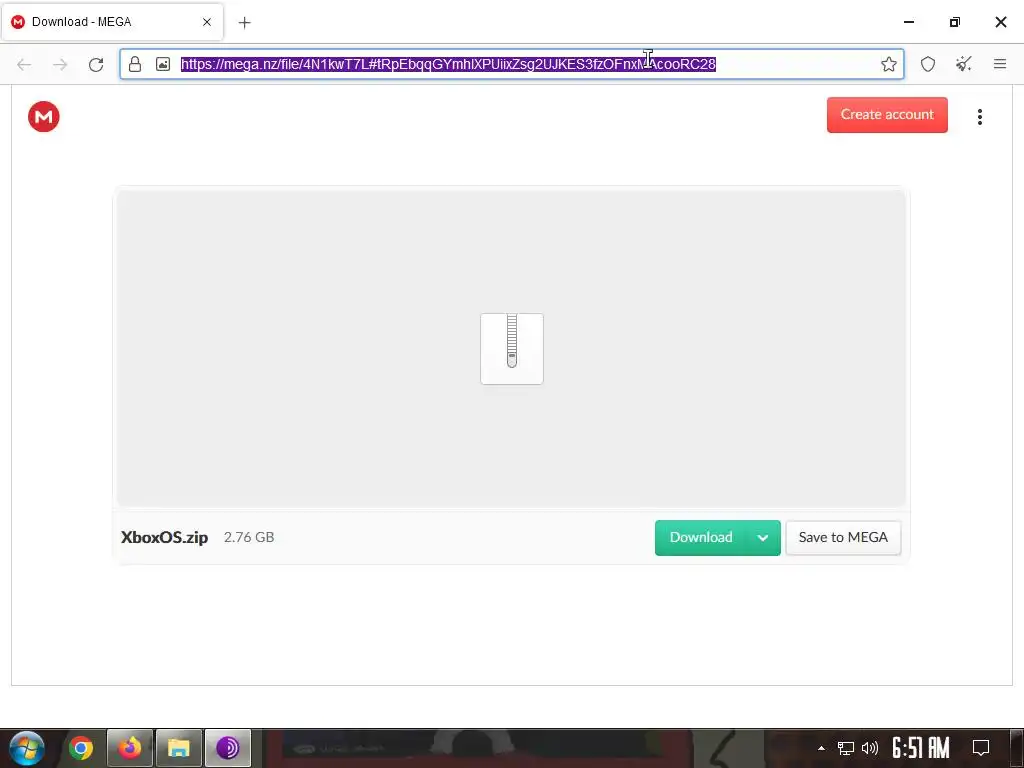1024x768 pixels.
Task: Click the 2.76 GB file size text
Action: tap(249, 537)
